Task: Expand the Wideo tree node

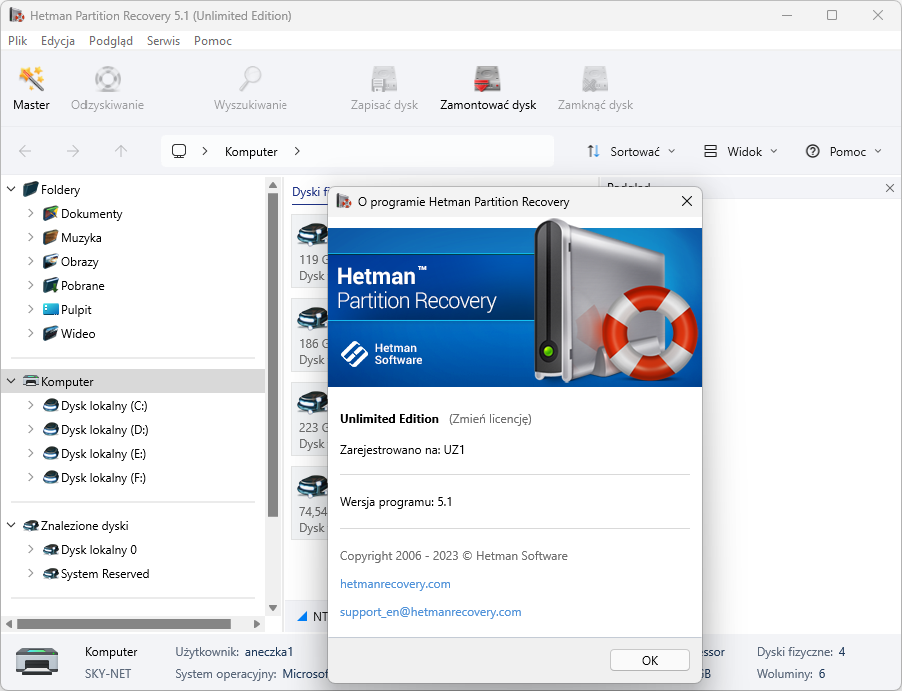Action: click(x=30, y=333)
